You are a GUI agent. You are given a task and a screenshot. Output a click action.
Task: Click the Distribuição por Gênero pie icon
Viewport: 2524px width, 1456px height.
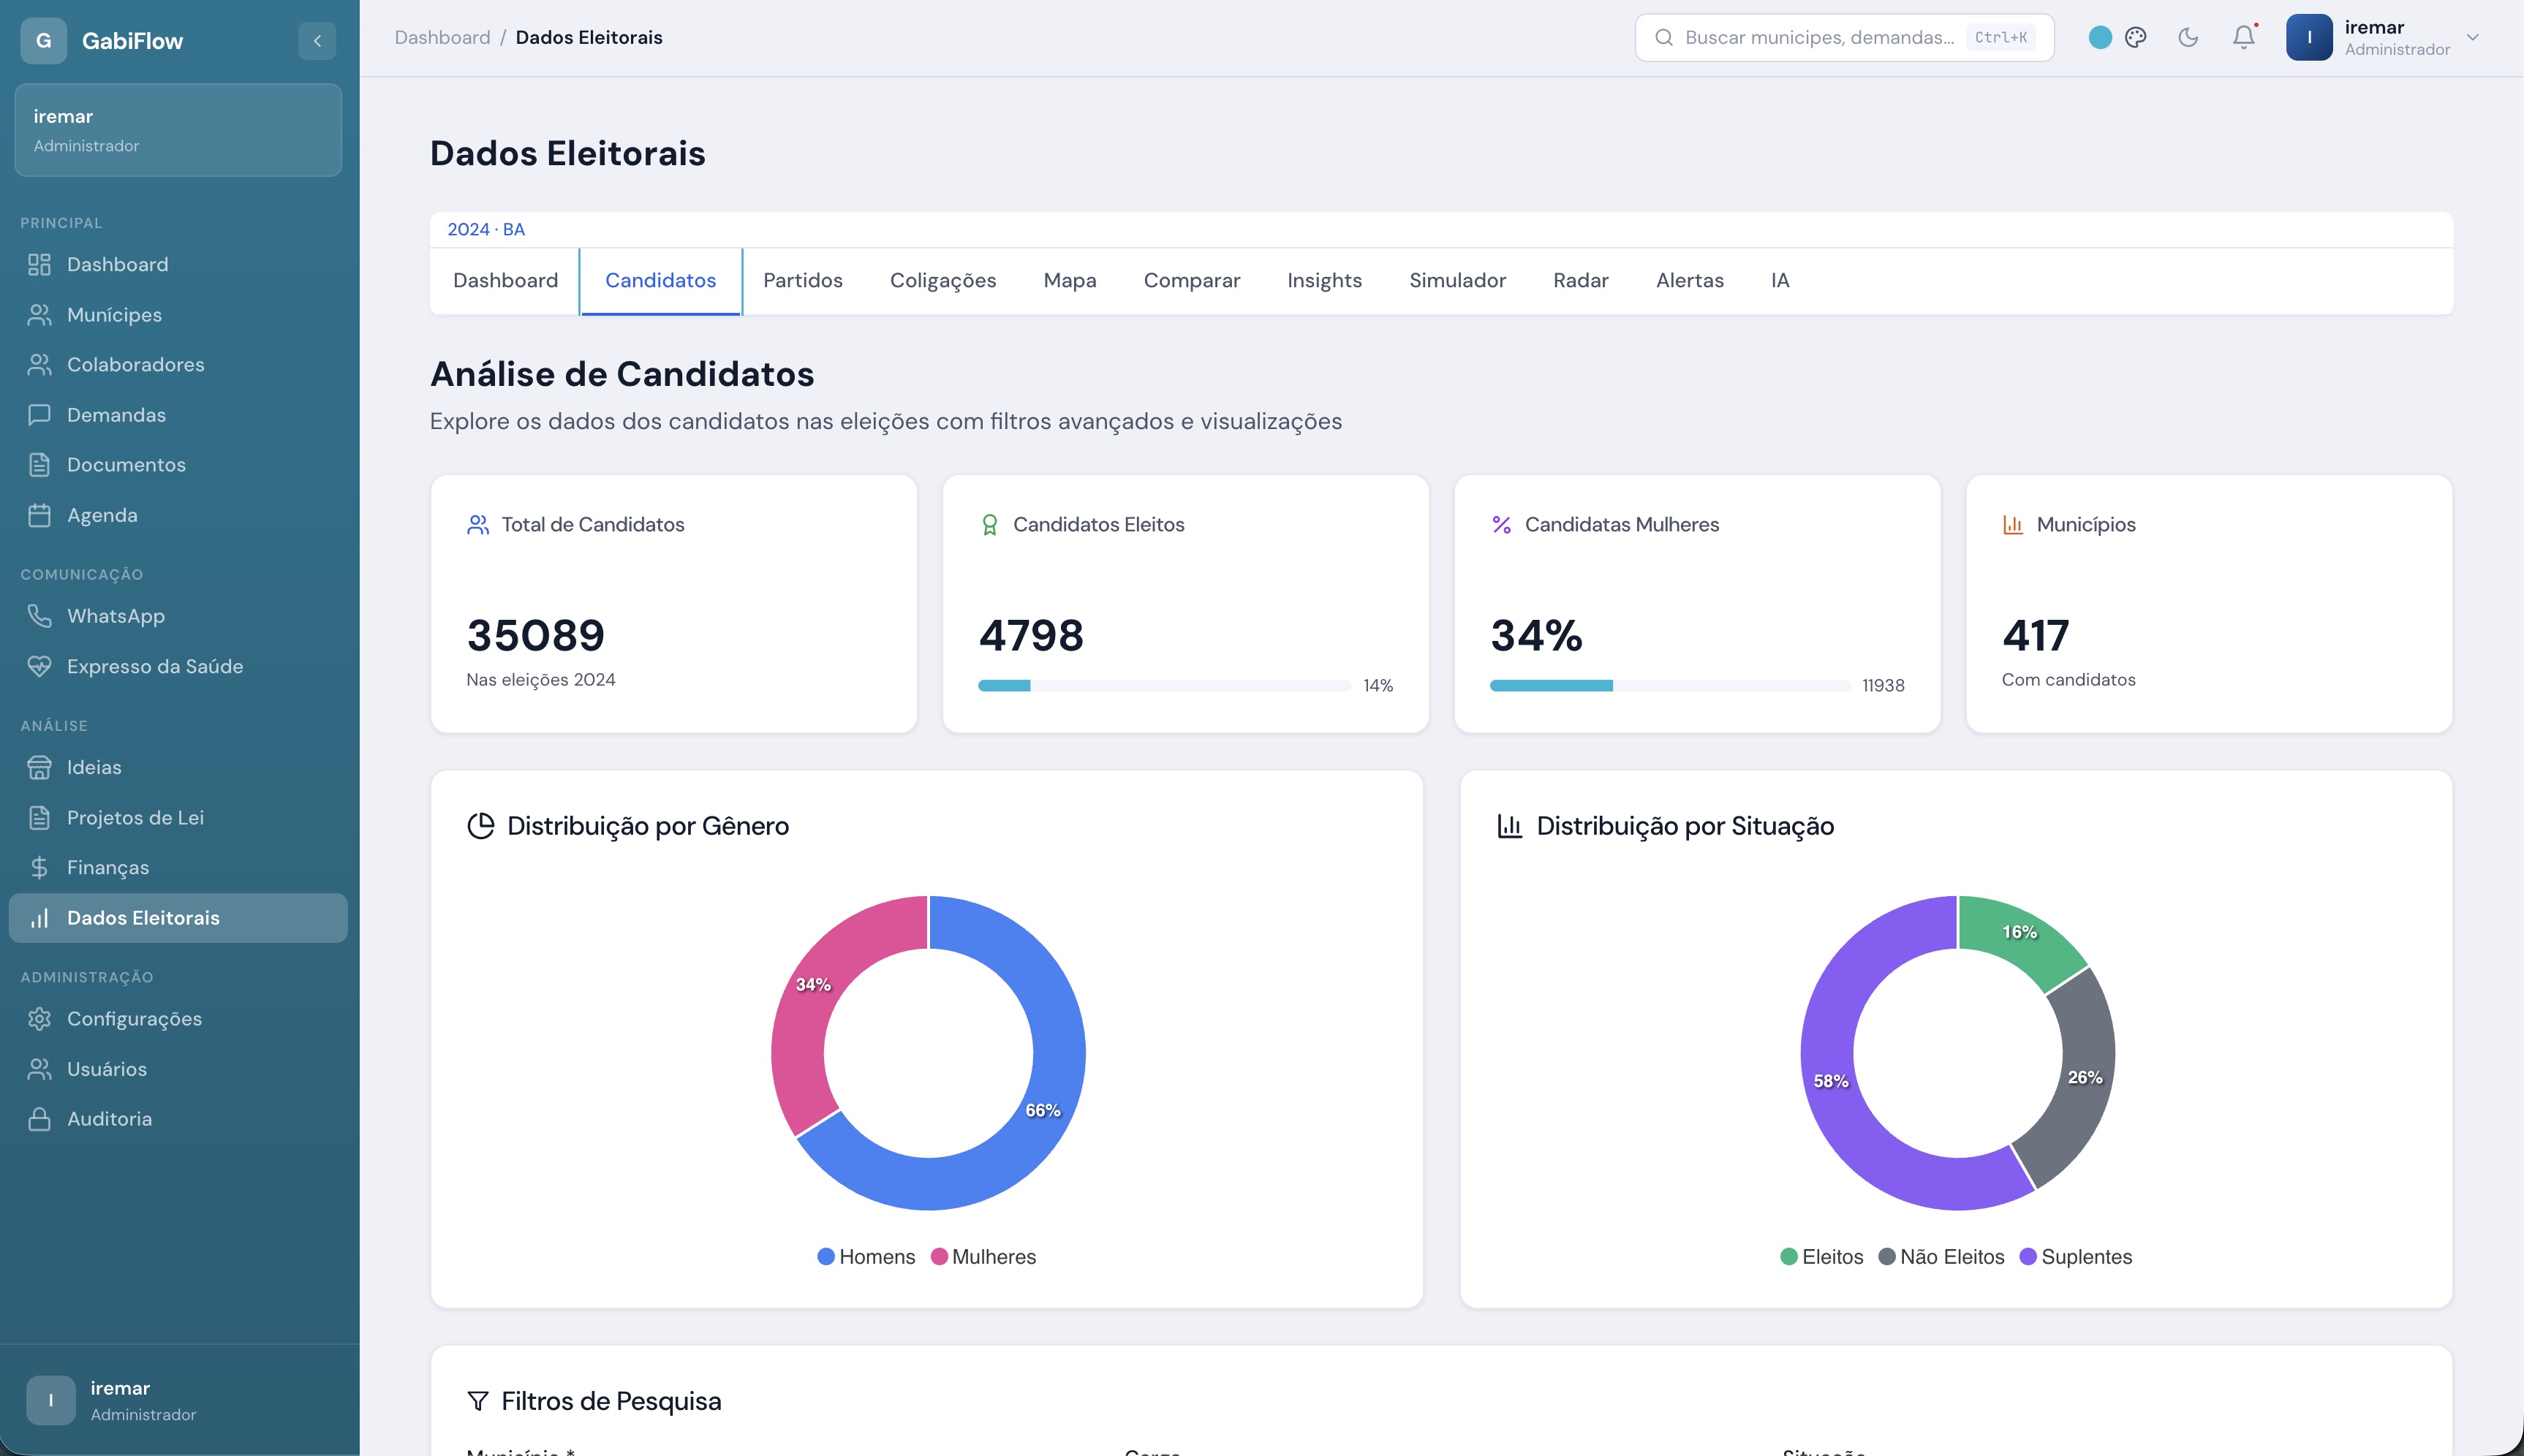click(481, 826)
